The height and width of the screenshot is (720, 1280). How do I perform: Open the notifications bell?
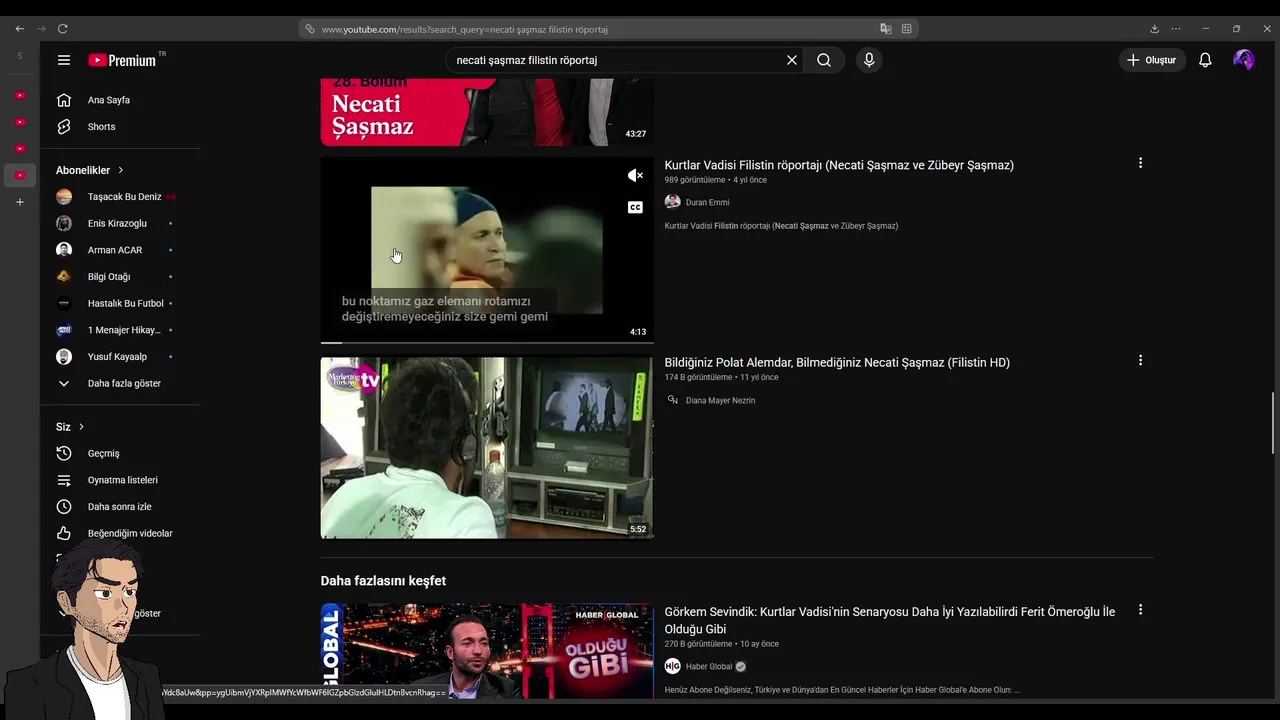click(x=1205, y=60)
